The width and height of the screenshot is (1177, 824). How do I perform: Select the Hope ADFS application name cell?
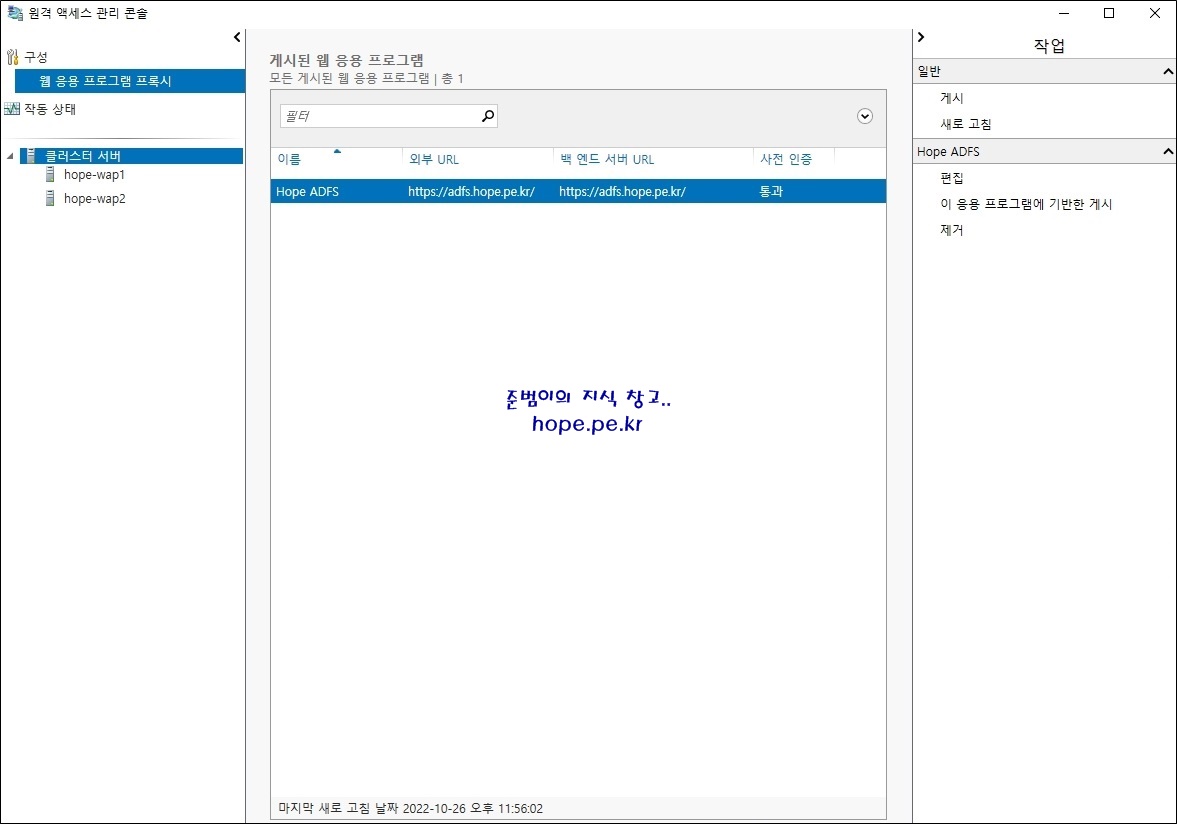[307, 191]
